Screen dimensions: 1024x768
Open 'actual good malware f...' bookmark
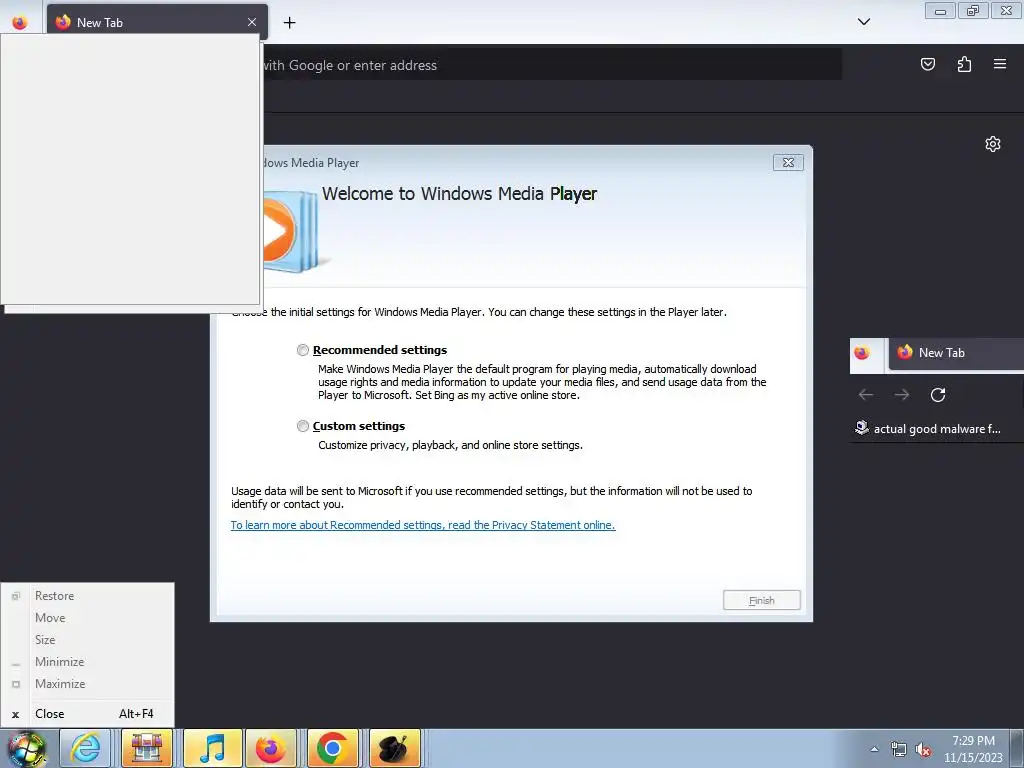tap(927, 428)
